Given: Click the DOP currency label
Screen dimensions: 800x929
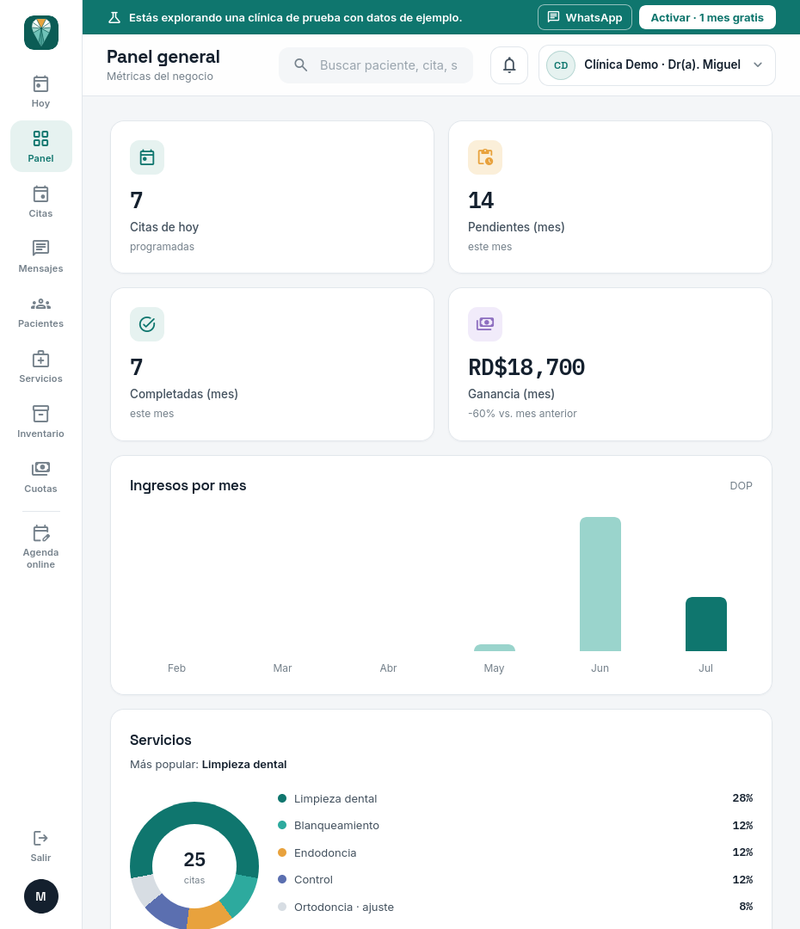Looking at the screenshot, I should (741, 486).
